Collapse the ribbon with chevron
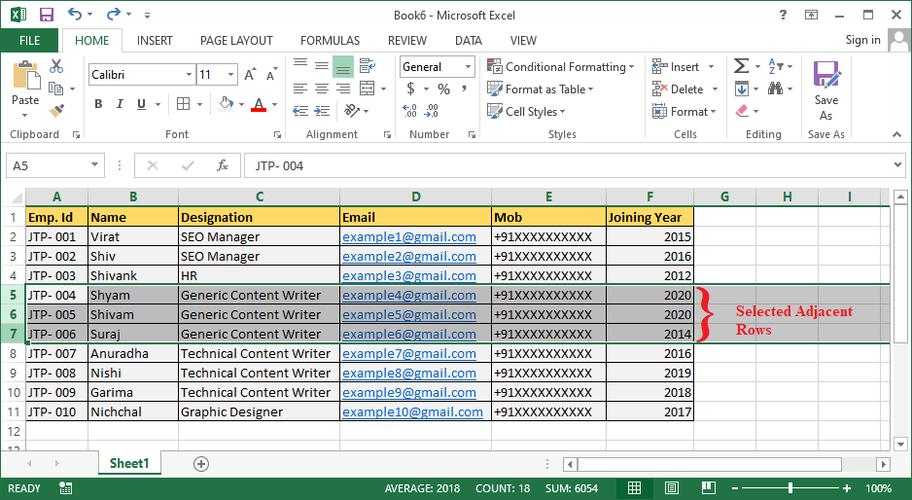This screenshot has height=500, width=912. [x=897, y=134]
